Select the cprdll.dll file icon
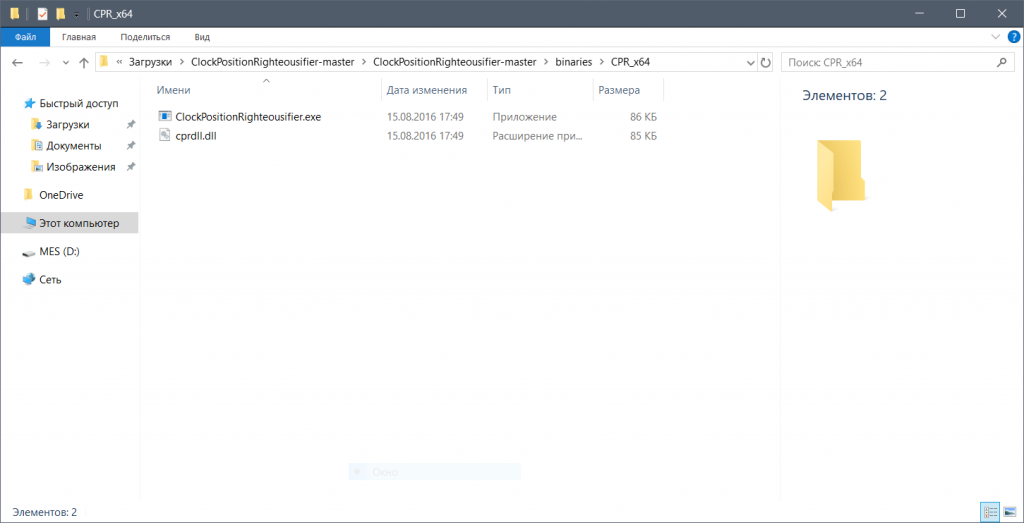The image size is (1024, 523). (165, 135)
